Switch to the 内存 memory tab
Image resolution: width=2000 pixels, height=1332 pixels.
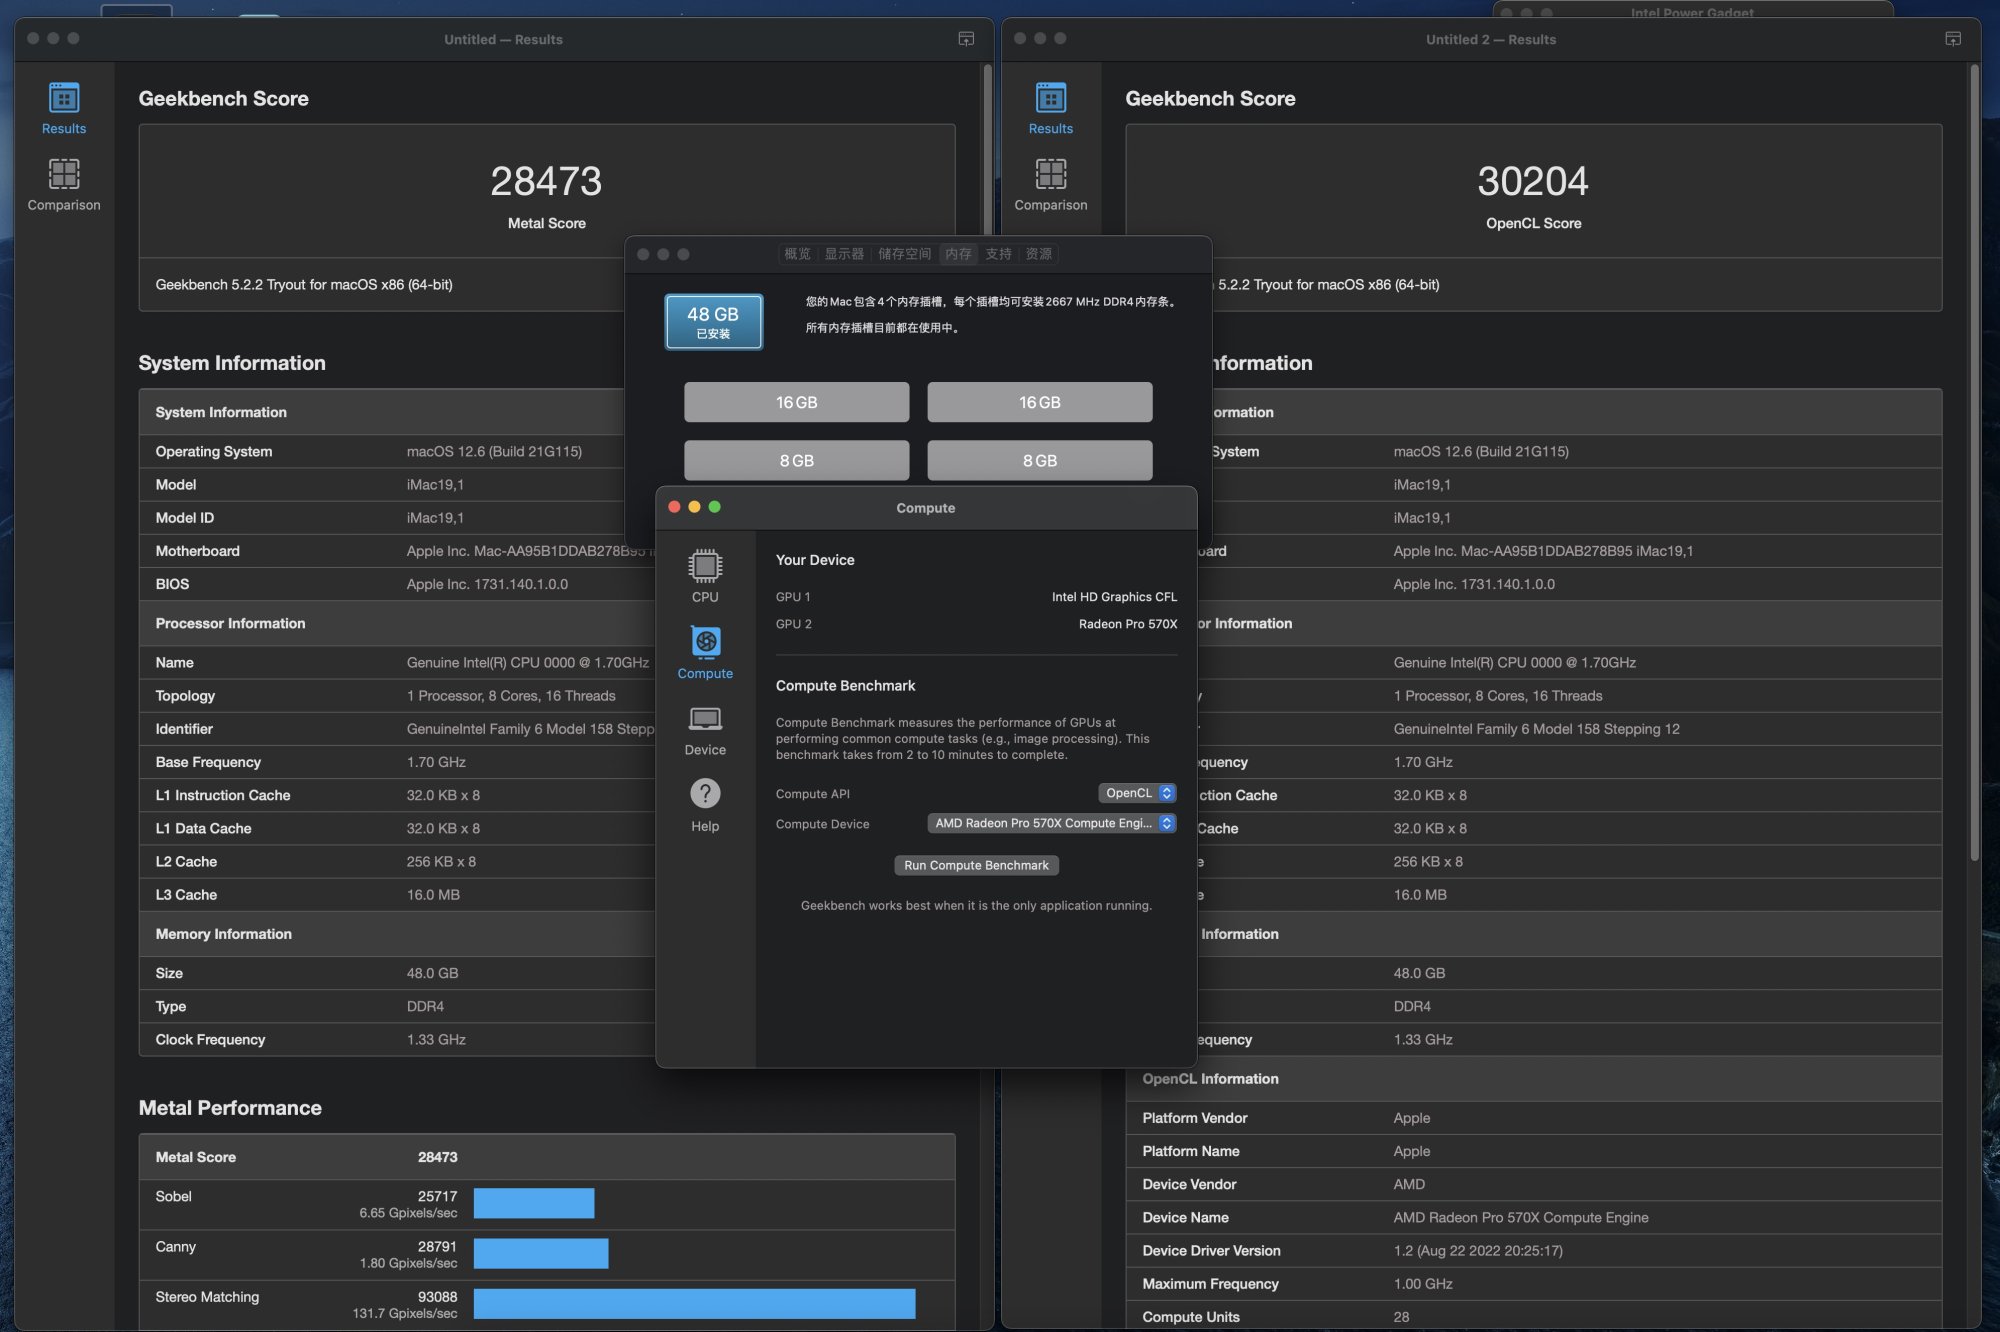[958, 254]
